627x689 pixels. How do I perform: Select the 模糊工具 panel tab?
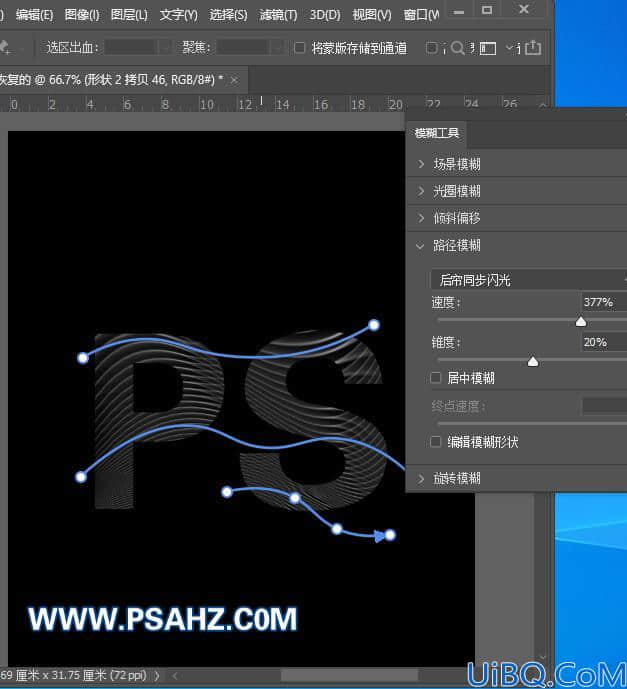[436, 133]
